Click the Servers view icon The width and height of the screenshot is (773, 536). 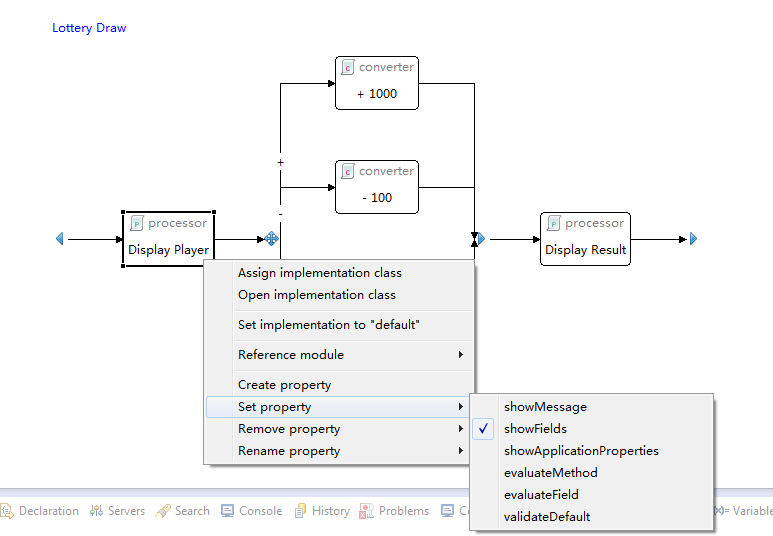click(x=96, y=511)
